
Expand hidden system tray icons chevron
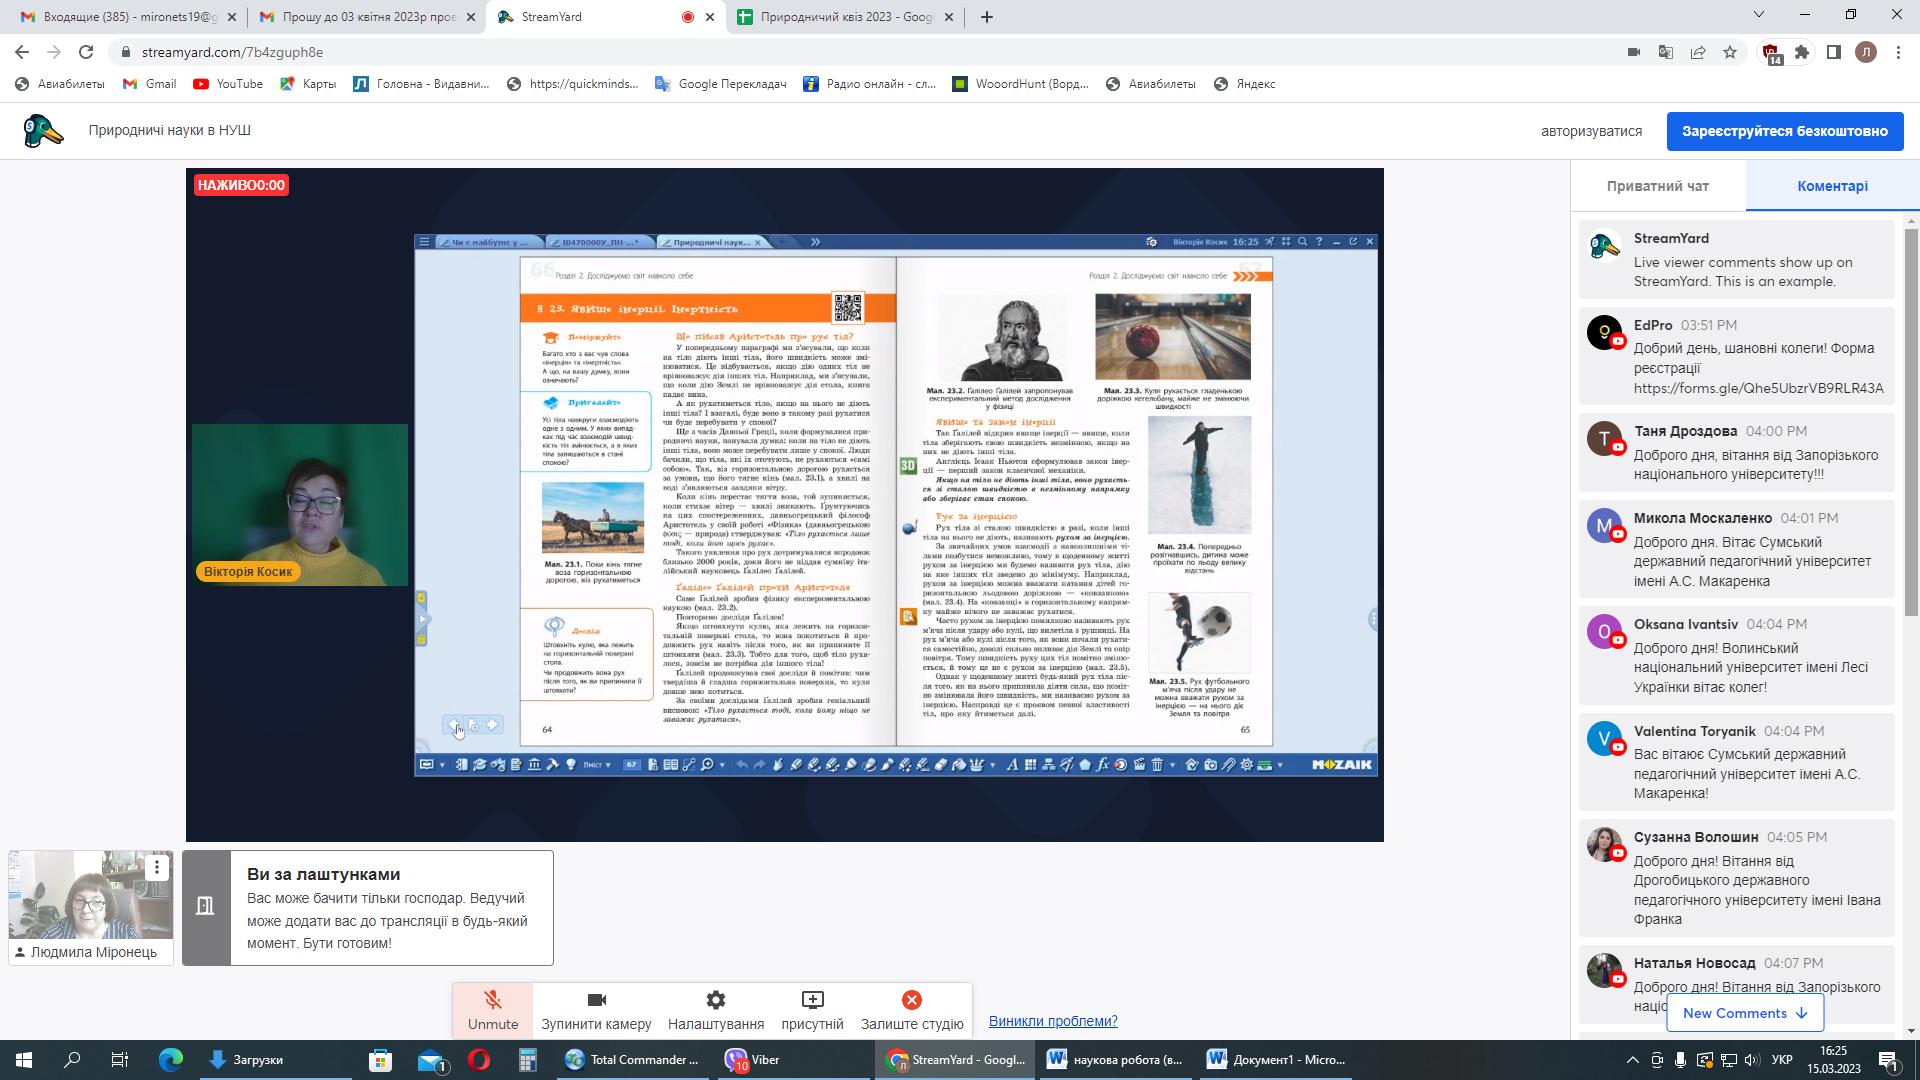pos(1633,1060)
